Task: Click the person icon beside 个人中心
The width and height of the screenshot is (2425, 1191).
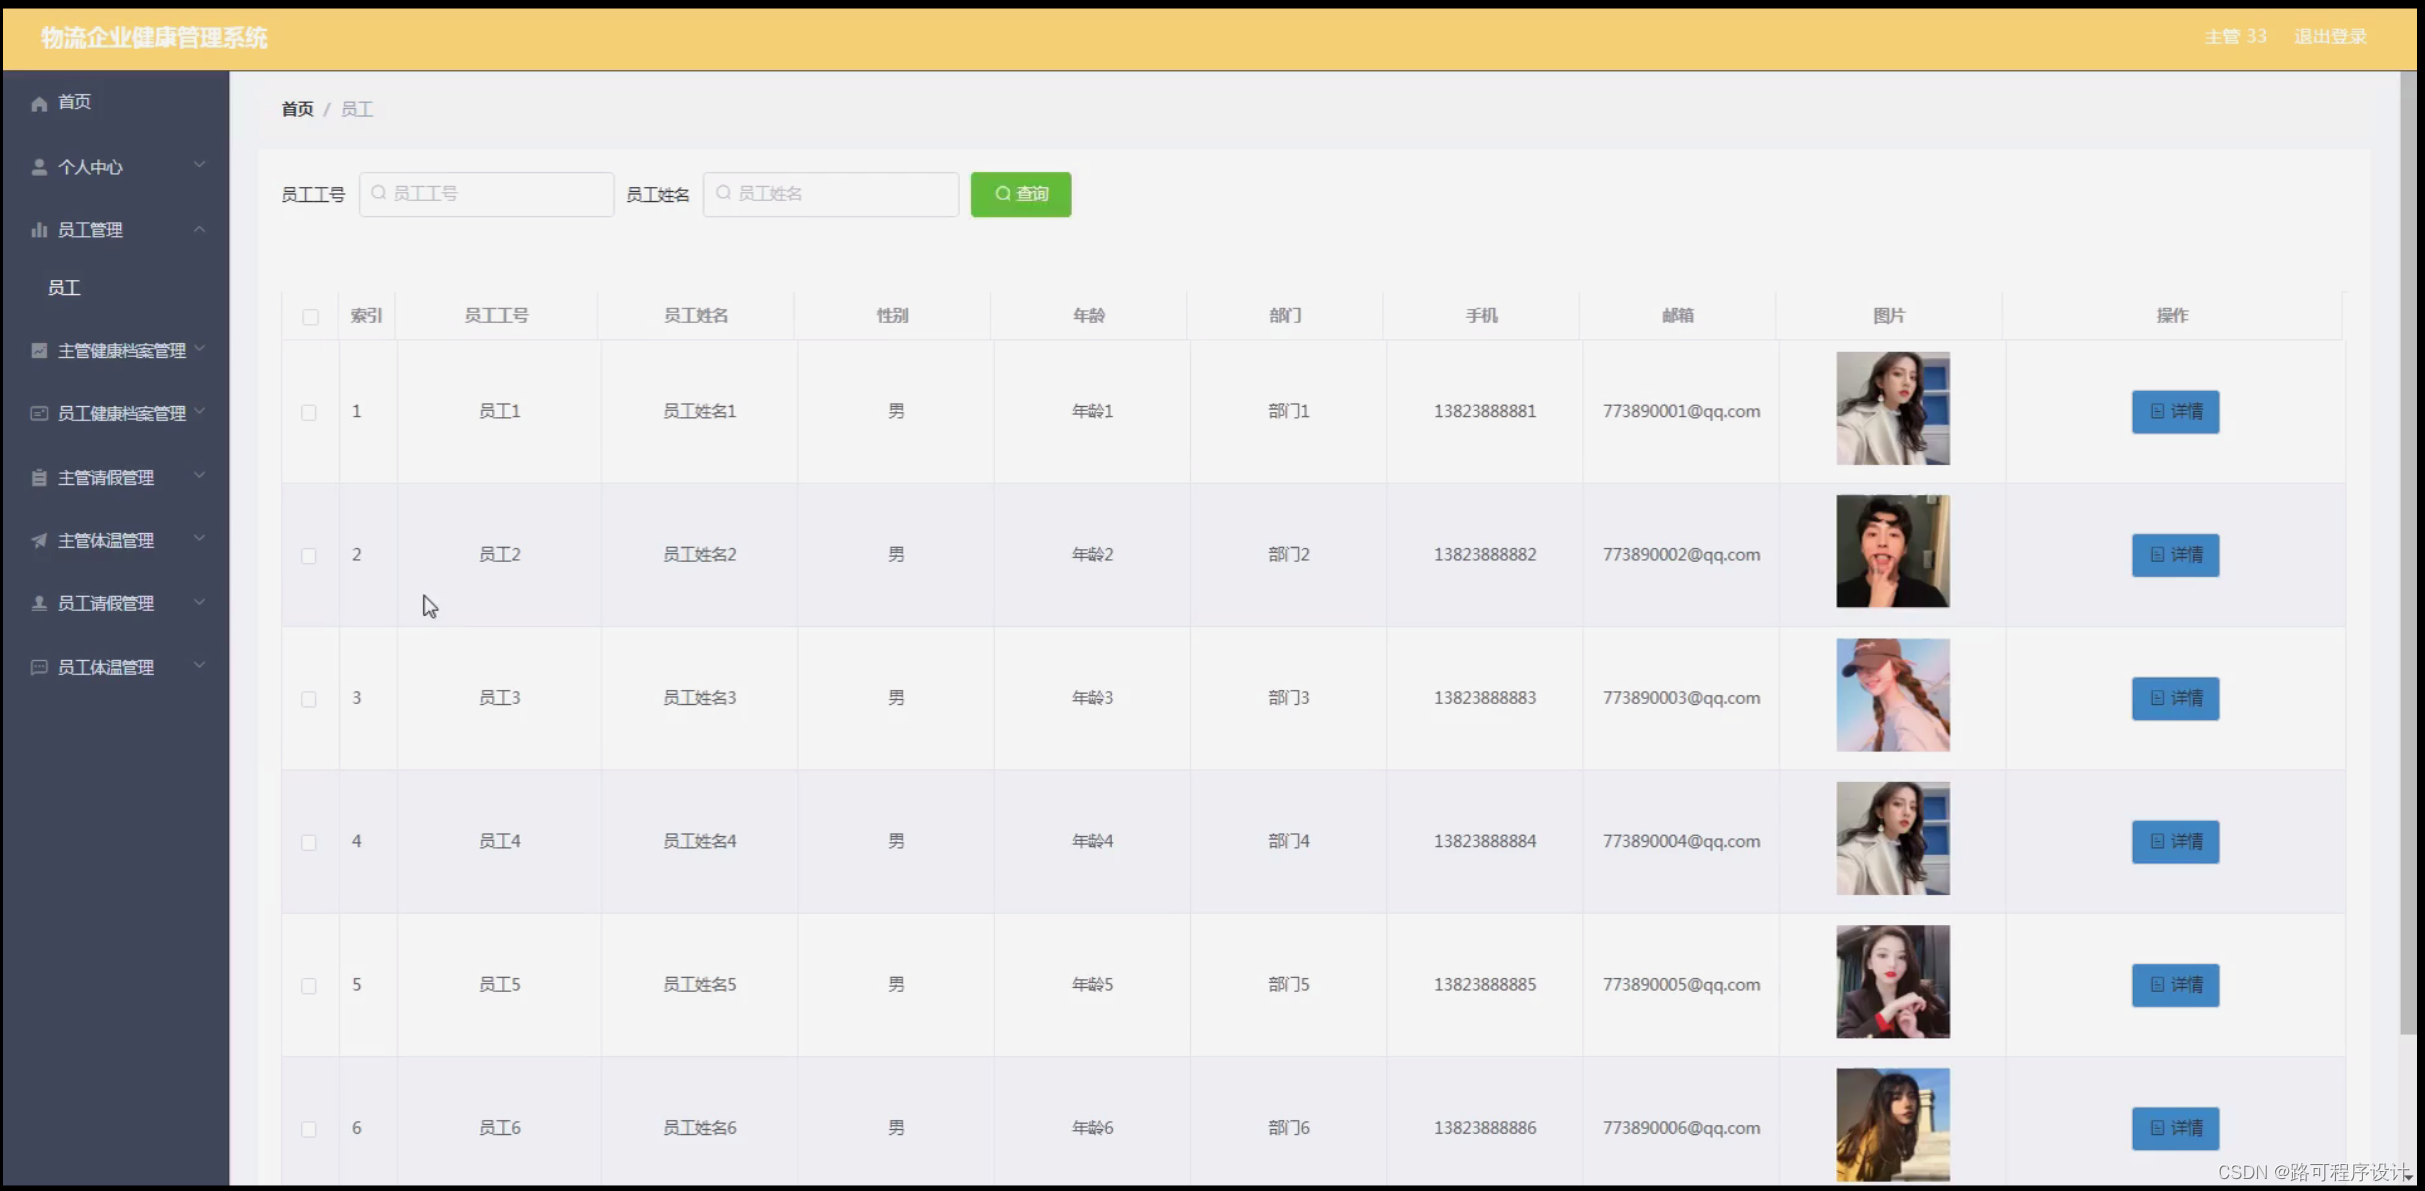Action: click(39, 167)
